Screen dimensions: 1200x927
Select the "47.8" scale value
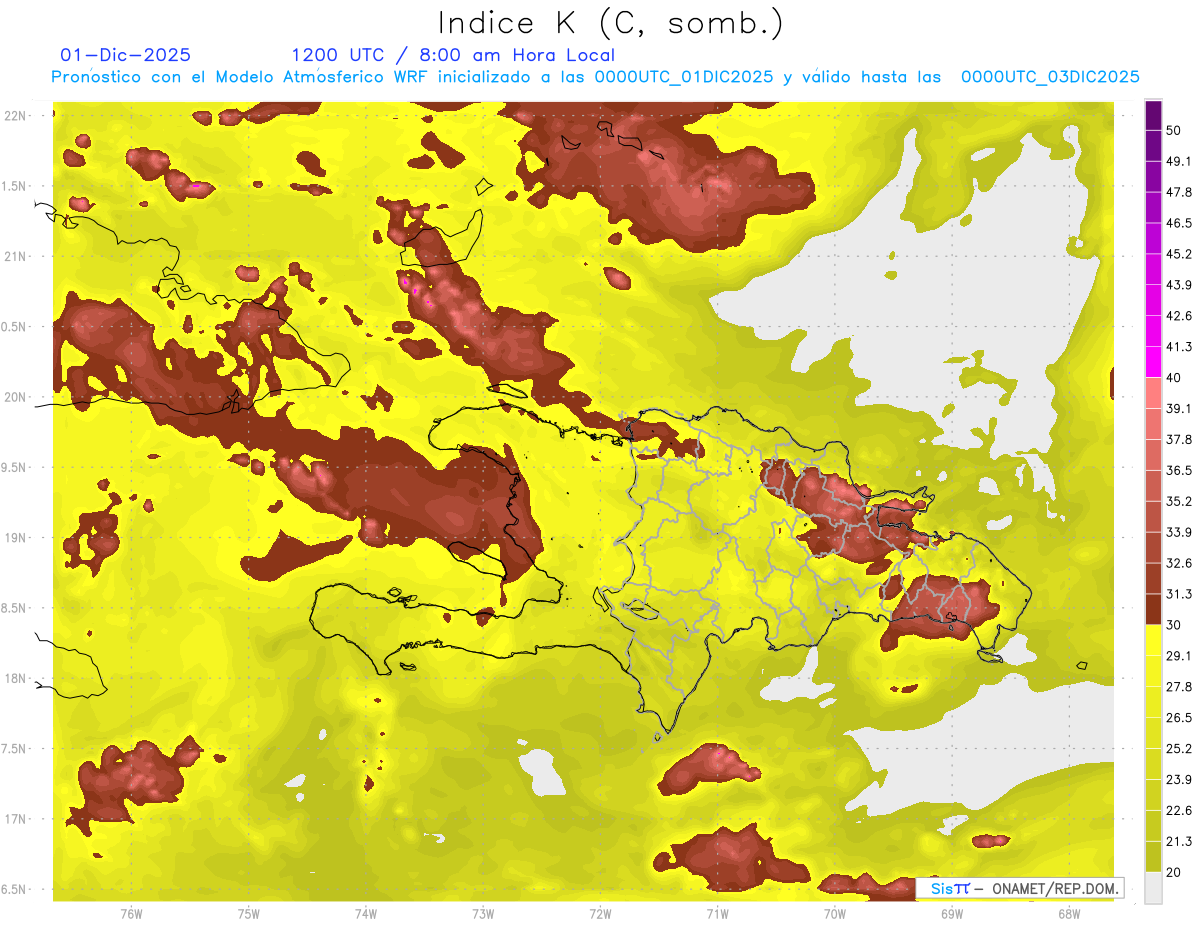pos(1178,192)
